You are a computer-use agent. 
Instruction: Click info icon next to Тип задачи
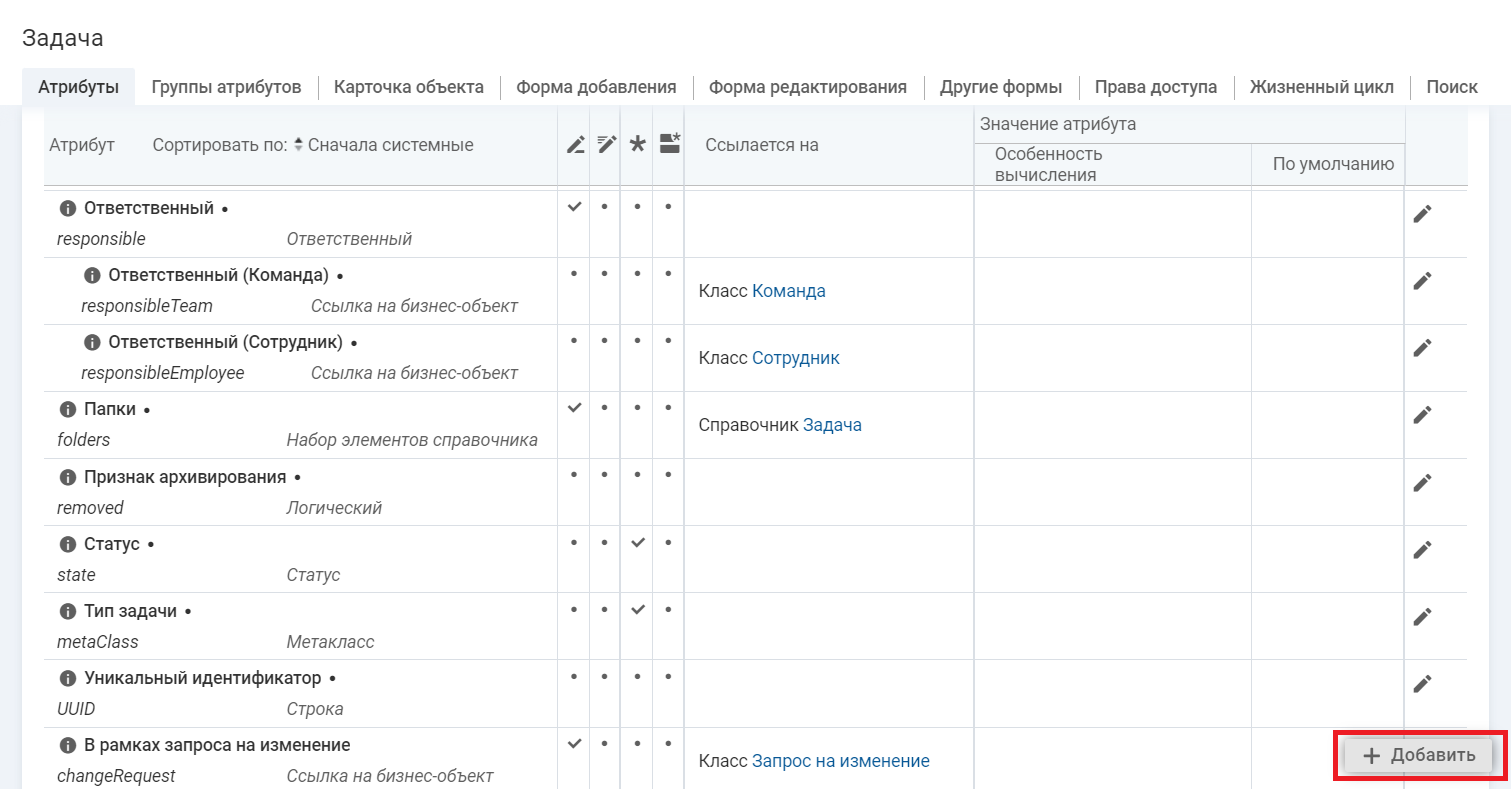[x=68, y=611]
